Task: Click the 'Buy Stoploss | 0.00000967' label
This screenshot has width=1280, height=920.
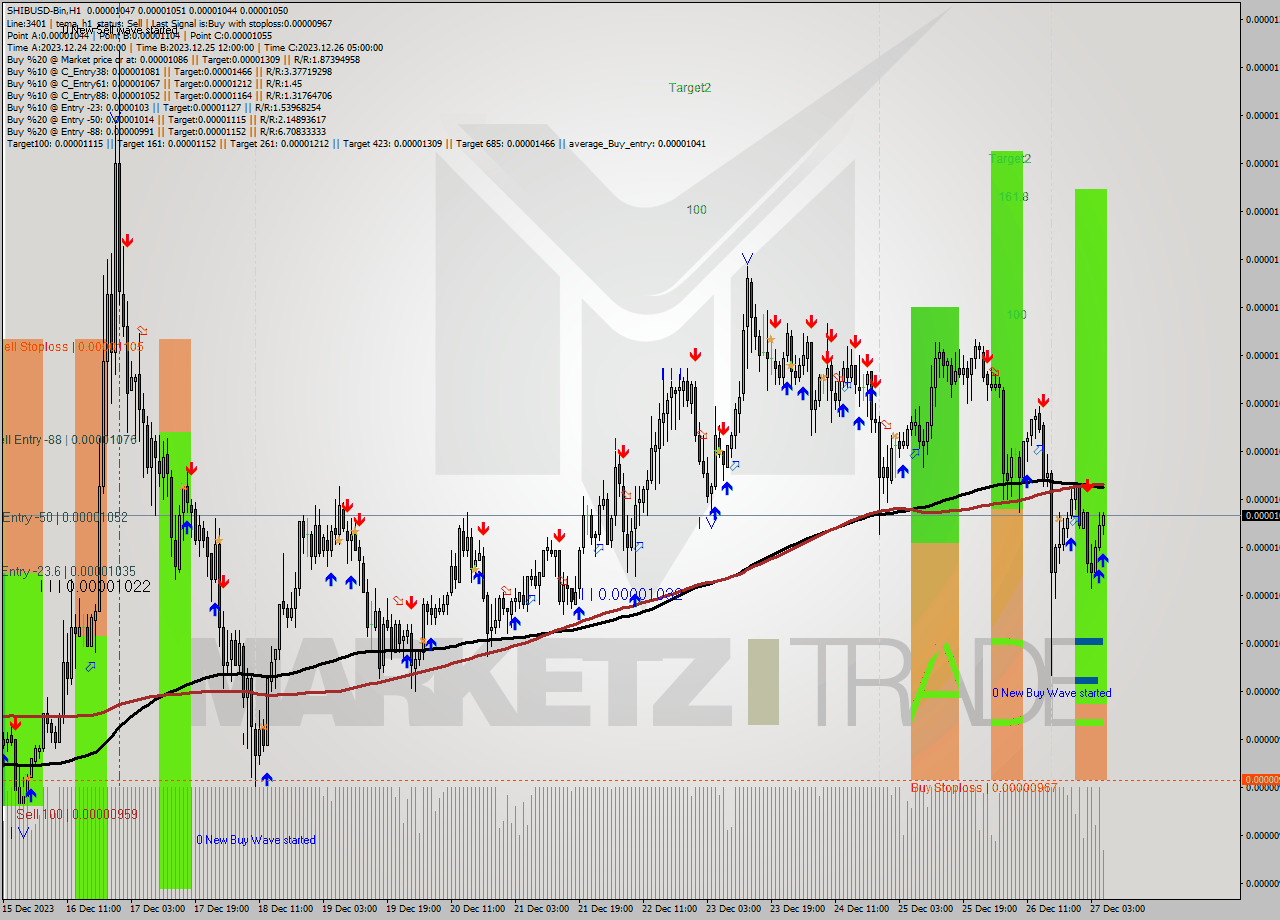Action: point(983,787)
